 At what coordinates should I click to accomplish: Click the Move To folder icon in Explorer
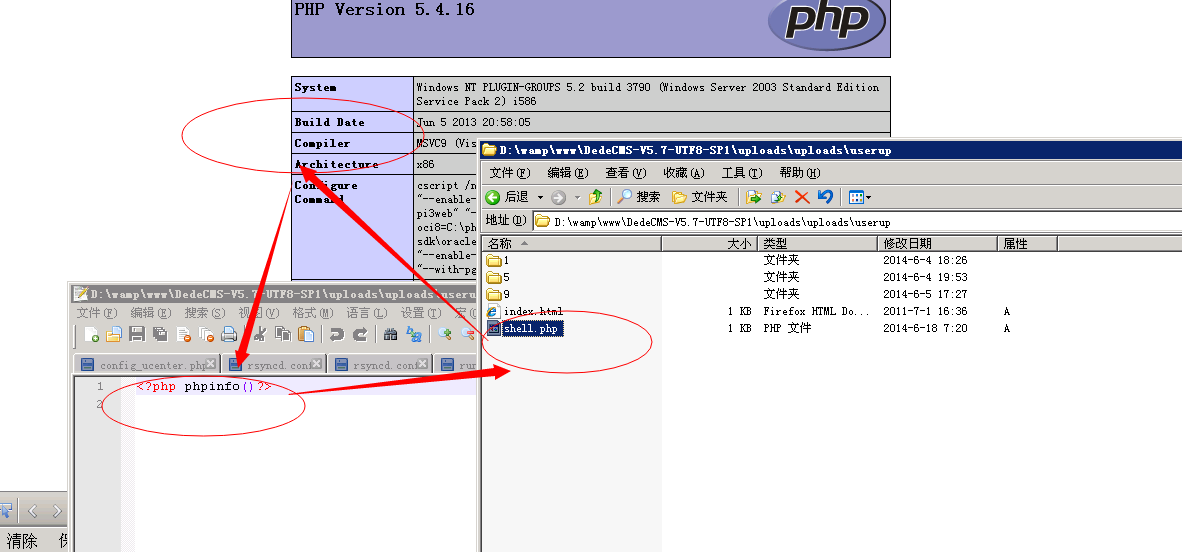point(753,198)
